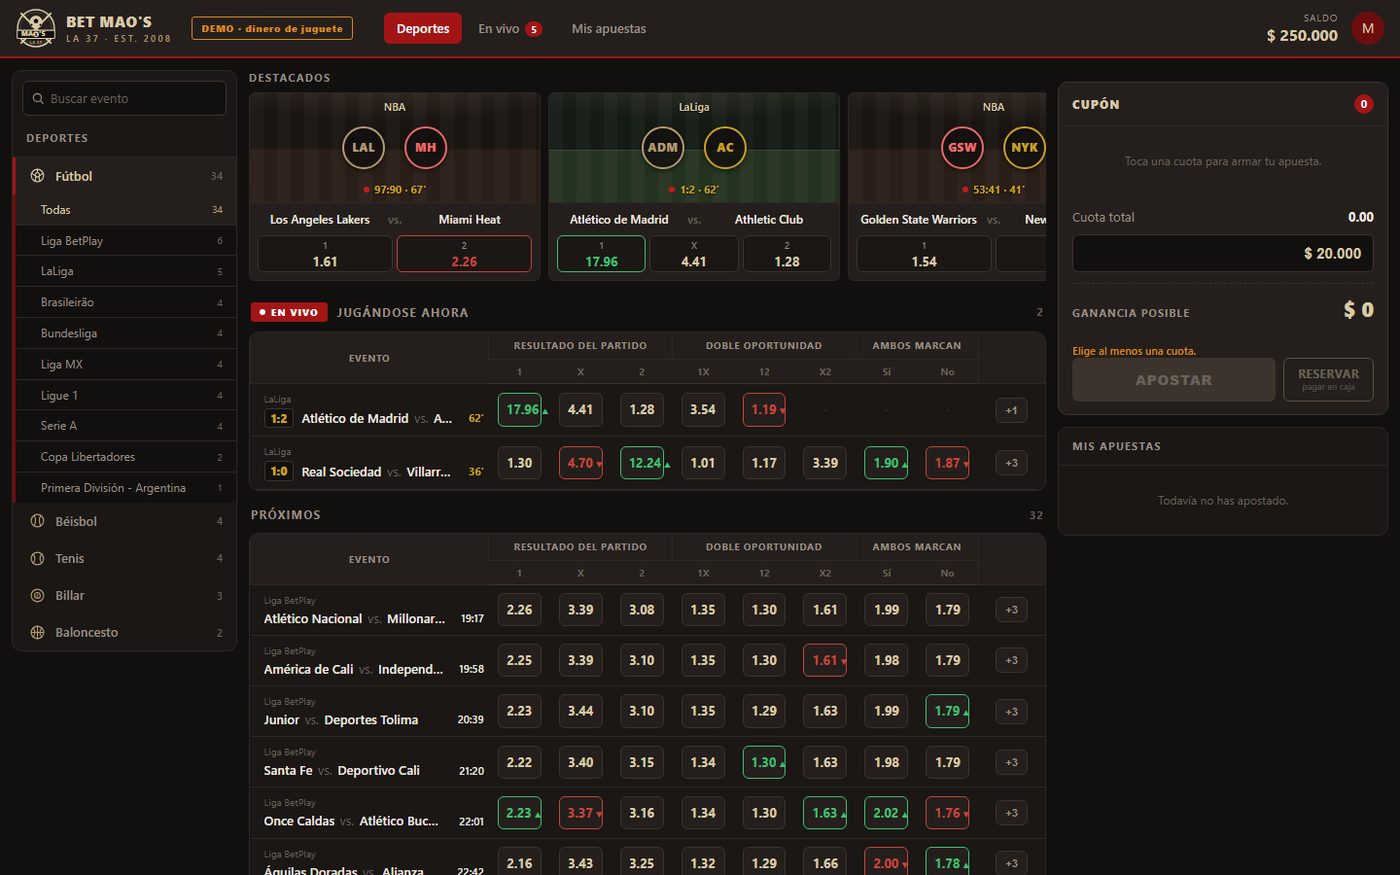Focus the Buscar evento search field
The width and height of the screenshot is (1400, 875).
124,98
